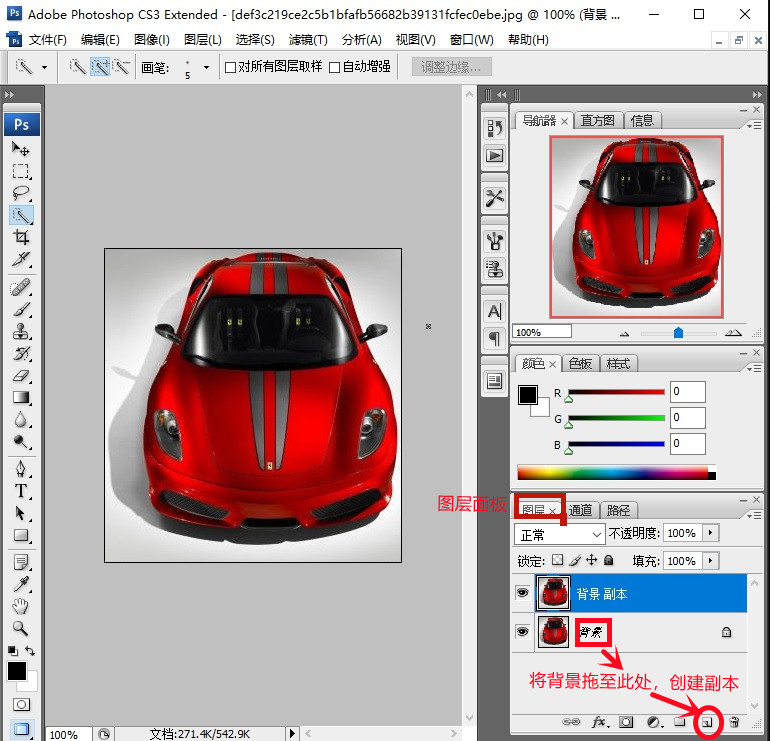Select the Path Selection tool
This screenshot has height=741, width=770.
[x=21, y=513]
